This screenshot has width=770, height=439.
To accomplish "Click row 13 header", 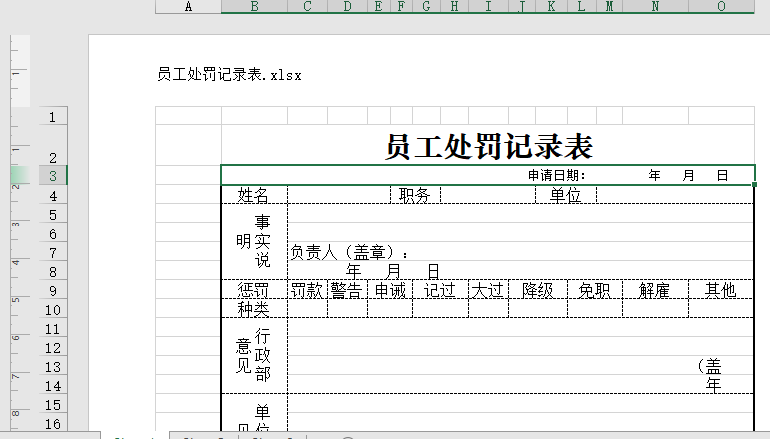I will point(51,367).
